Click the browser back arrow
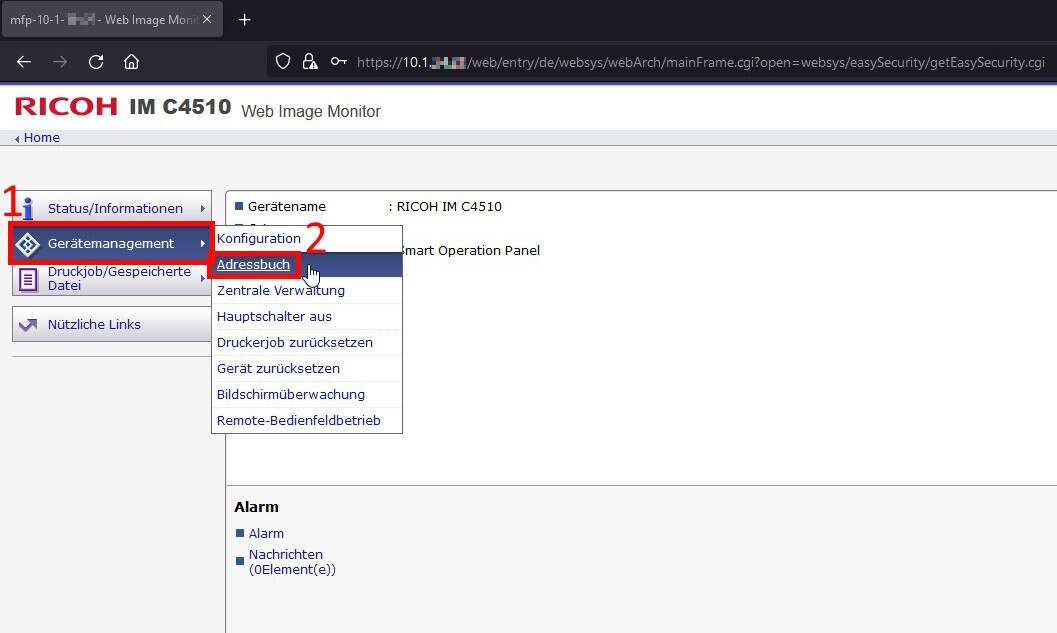The height and width of the screenshot is (633, 1057). [x=24, y=62]
